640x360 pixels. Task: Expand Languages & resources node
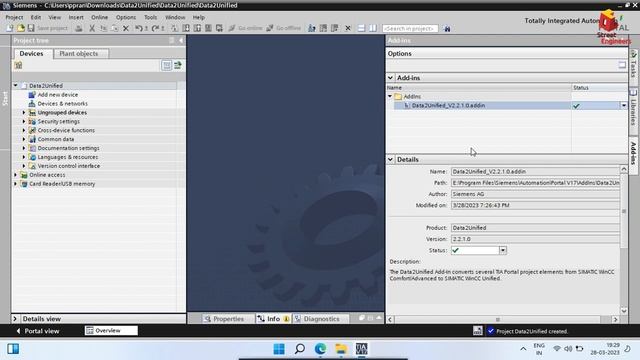click(x=24, y=157)
